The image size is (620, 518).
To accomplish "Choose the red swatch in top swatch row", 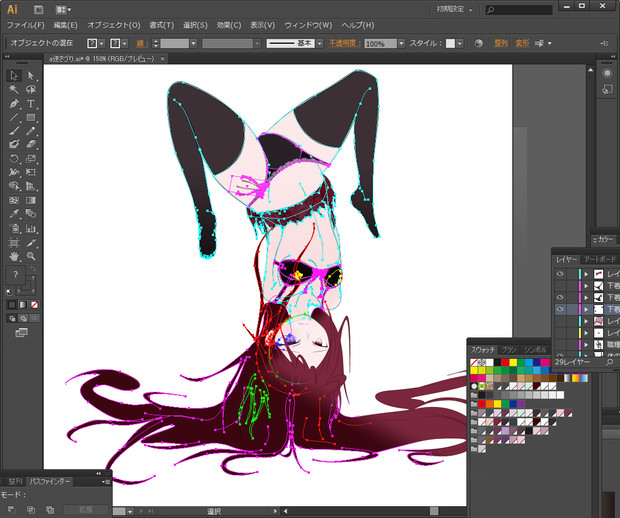I will [x=505, y=362].
